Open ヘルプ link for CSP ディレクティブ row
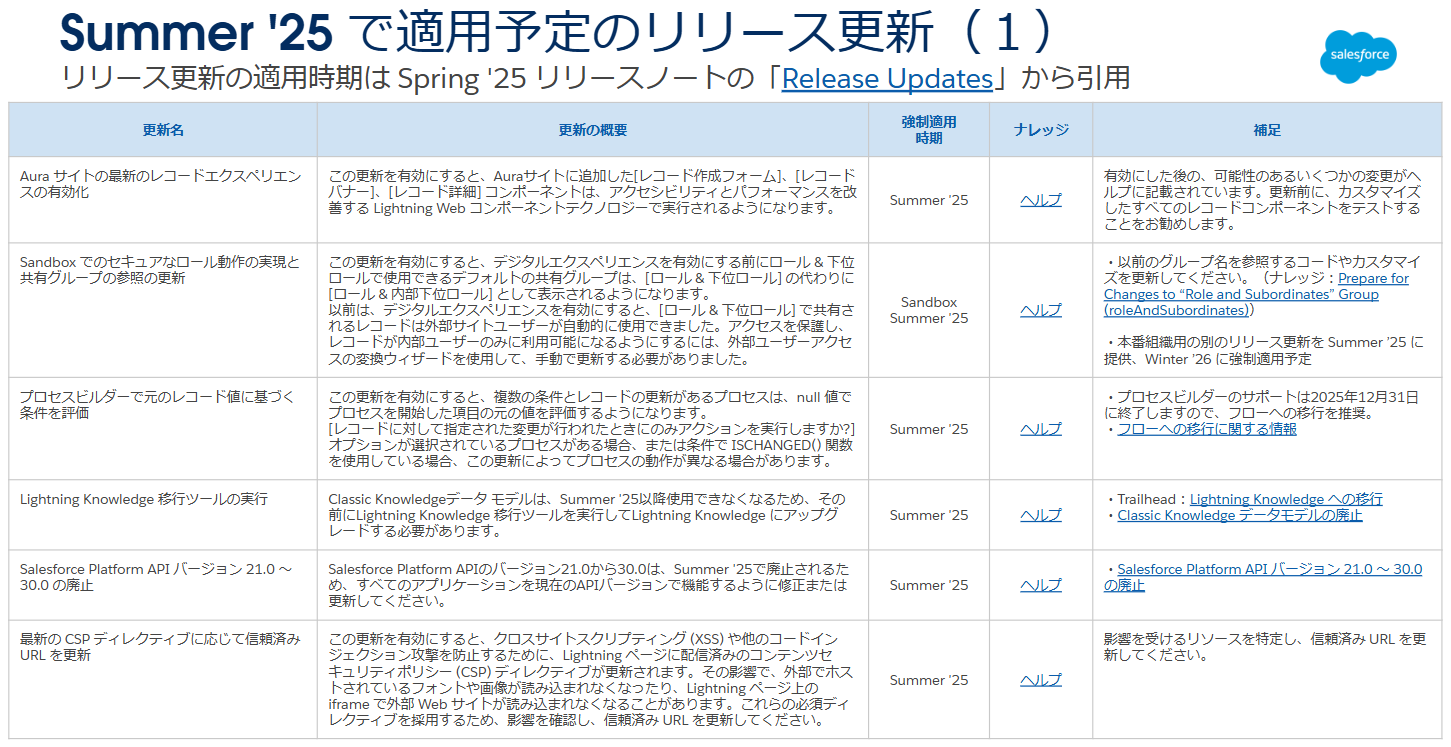The width and height of the screenshot is (1451, 747). (1040, 680)
